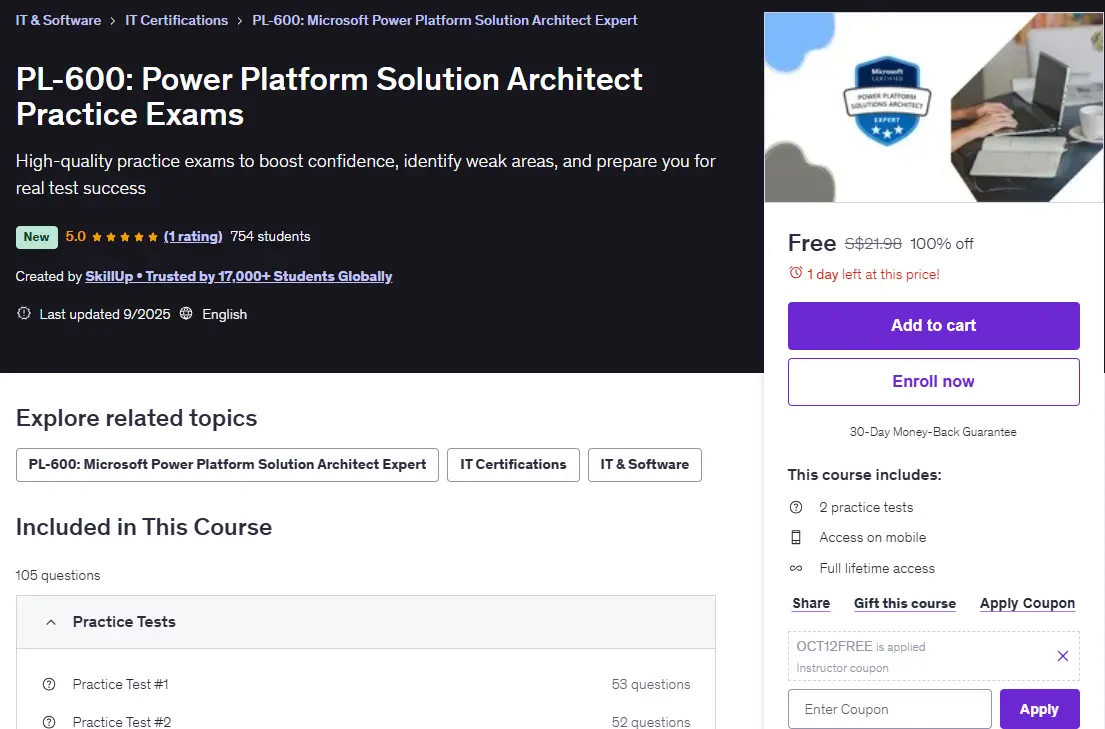Open the IT & Software breadcrumb link
The height and width of the screenshot is (729, 1105).
(58, 20)
